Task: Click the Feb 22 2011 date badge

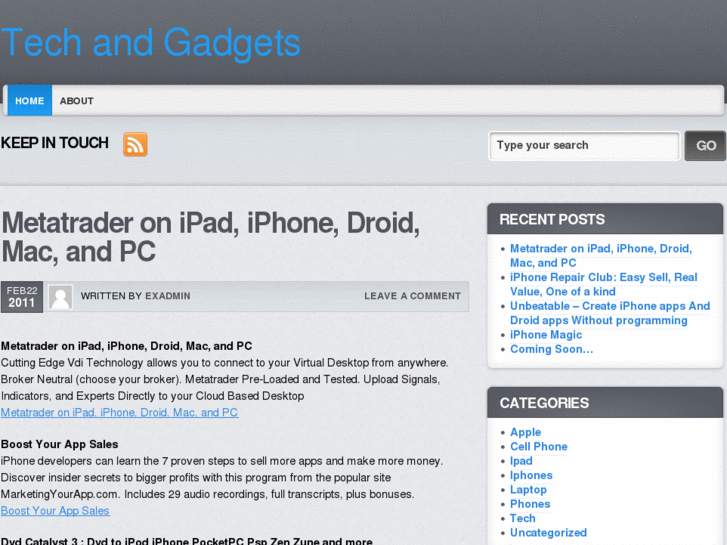Action: (x=22, y=297)
